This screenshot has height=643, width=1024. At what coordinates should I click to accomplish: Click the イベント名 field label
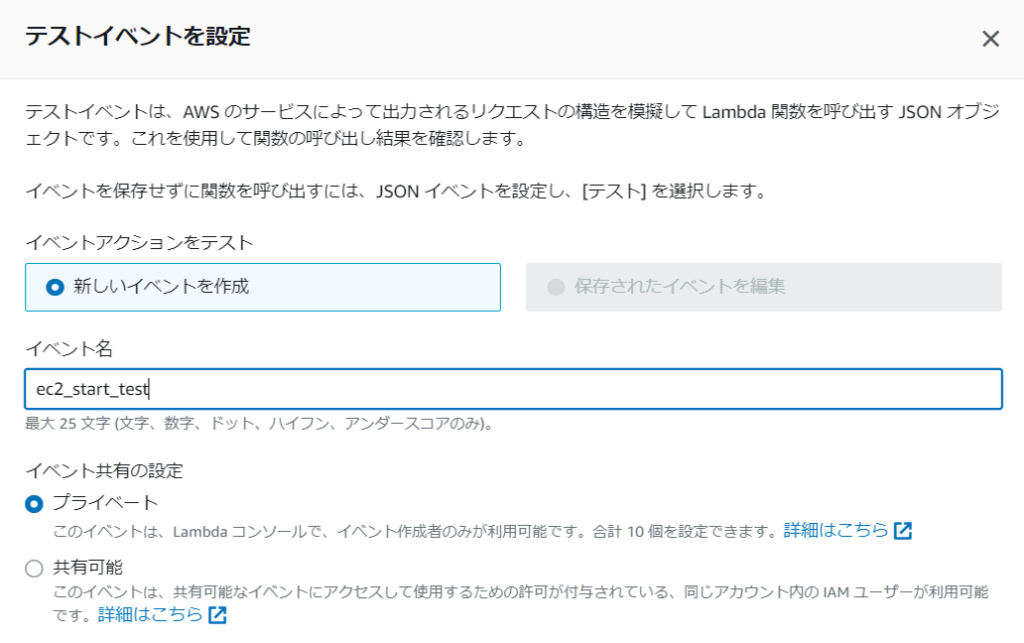coord(68,349)
